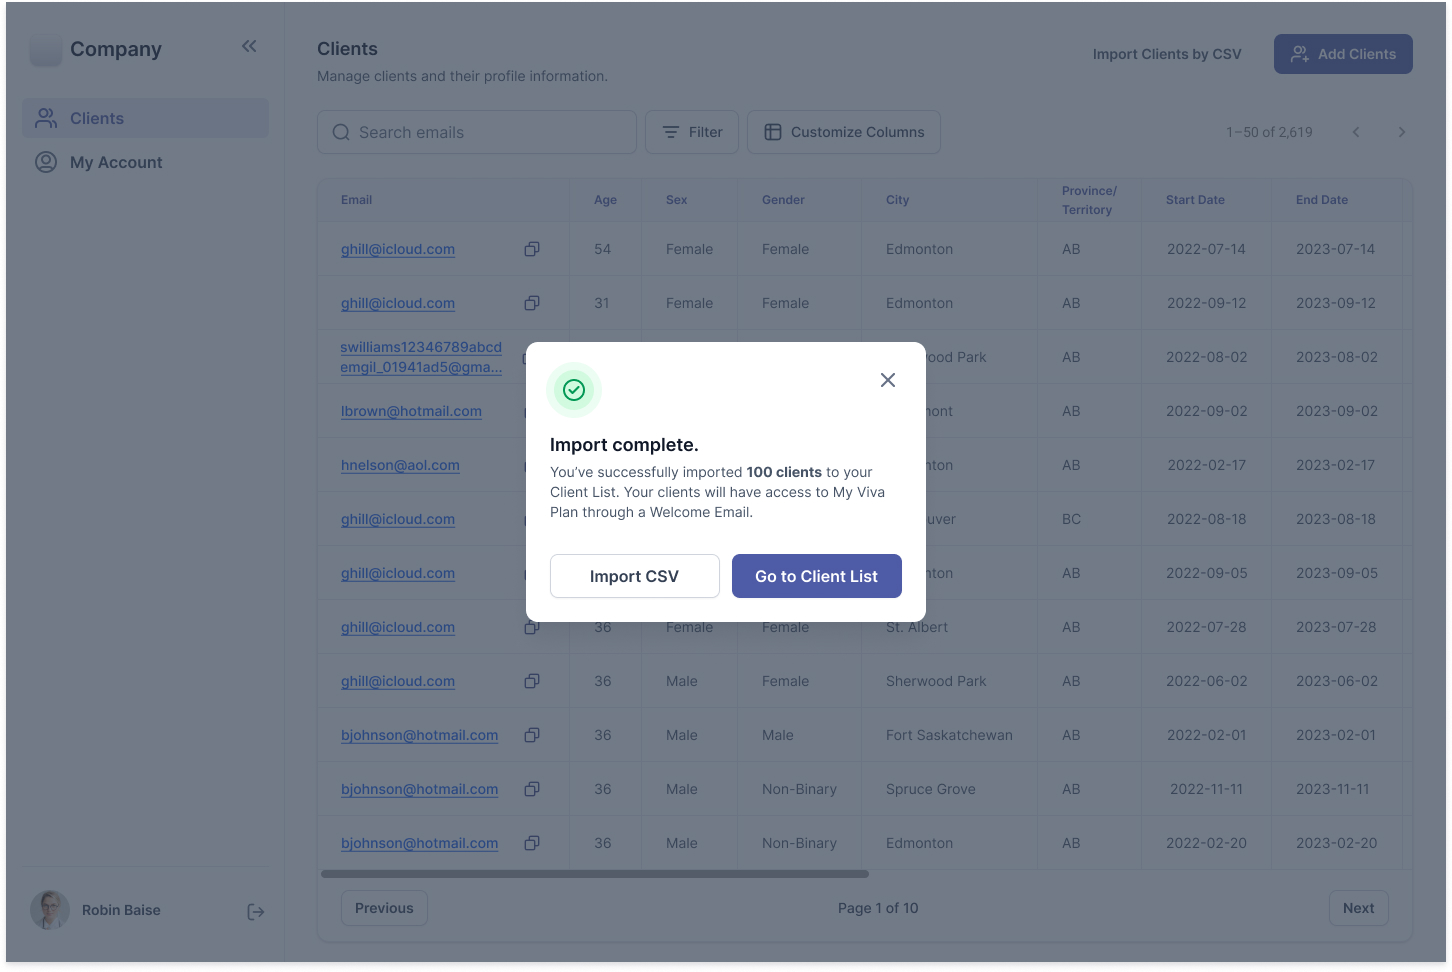Open the Filter options
This screenshot has width=1452, height=972.
(692, 132)
